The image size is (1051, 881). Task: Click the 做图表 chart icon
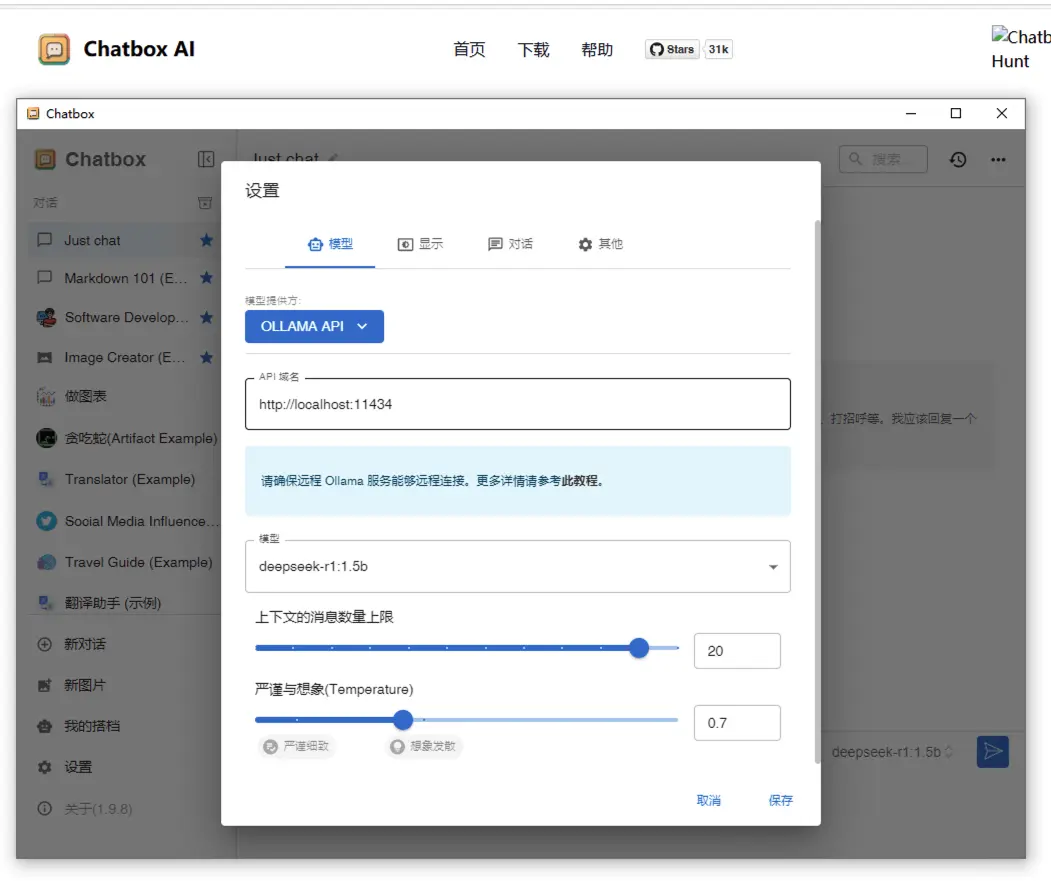coord(46,396)
